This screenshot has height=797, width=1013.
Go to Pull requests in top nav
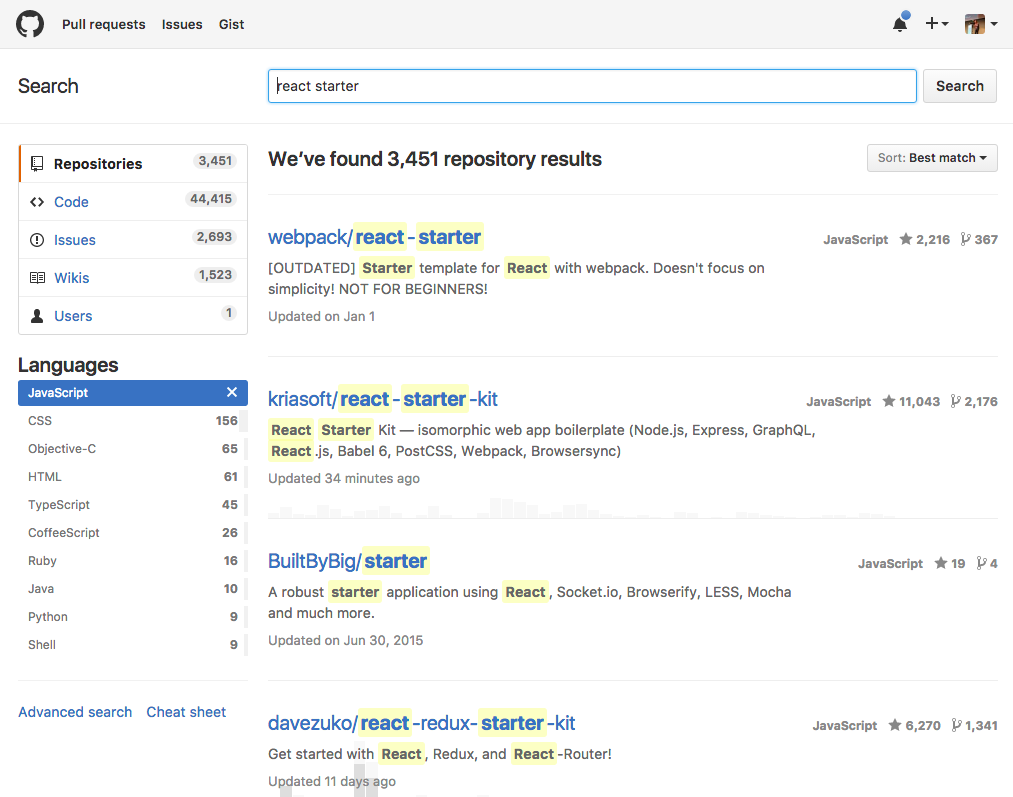103,25
